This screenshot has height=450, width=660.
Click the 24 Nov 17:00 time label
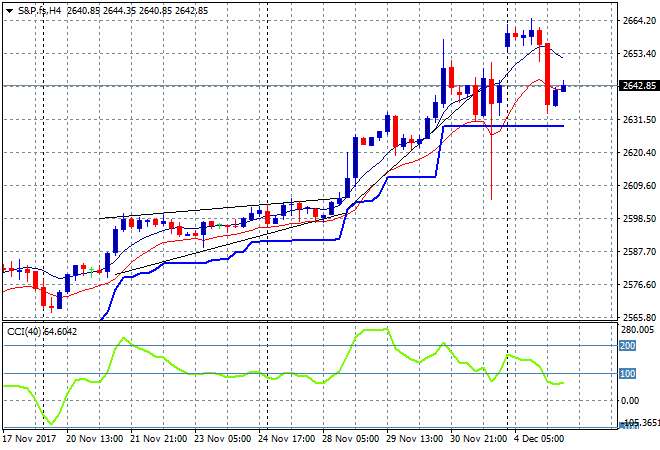point(287,439)
